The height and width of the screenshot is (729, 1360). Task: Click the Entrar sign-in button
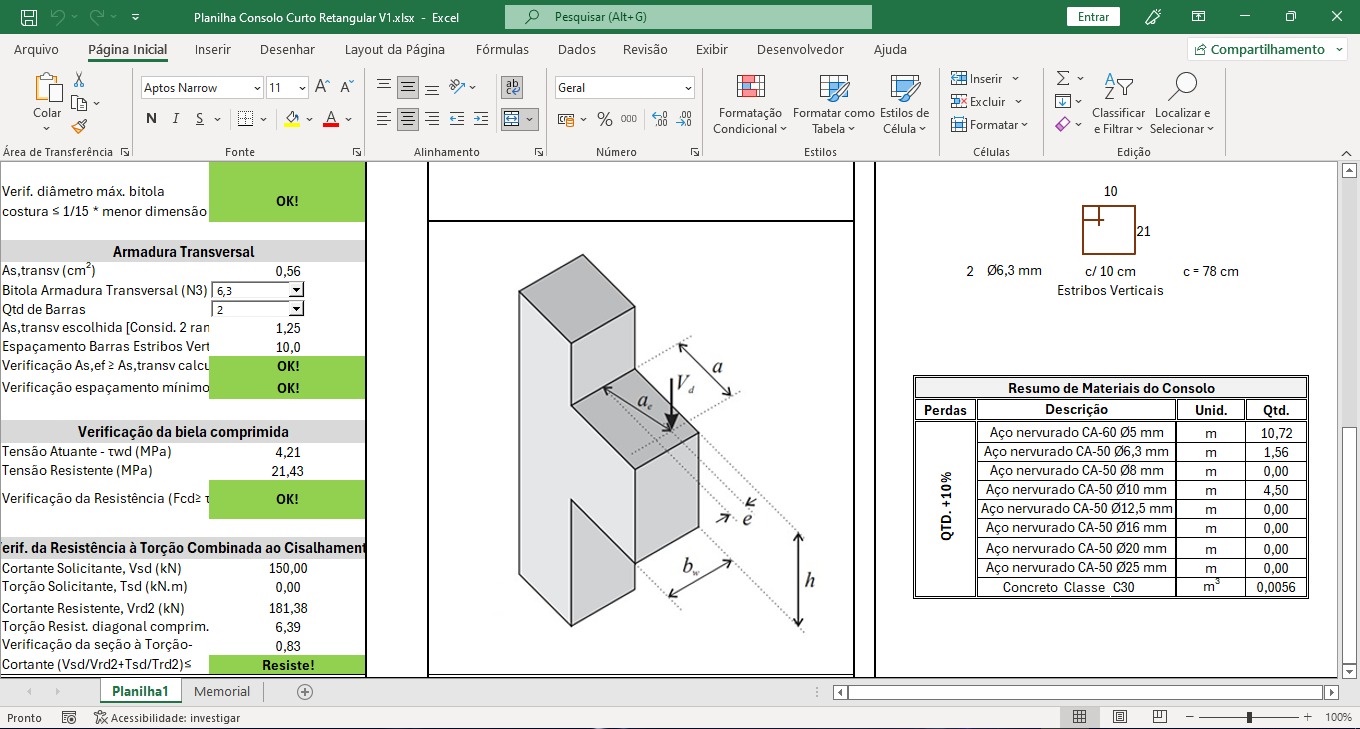coord(1093,17)
